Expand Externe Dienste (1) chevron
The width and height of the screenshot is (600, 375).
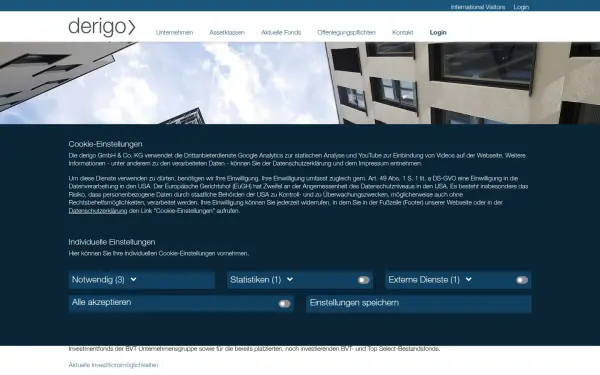[x=468, y=279]
